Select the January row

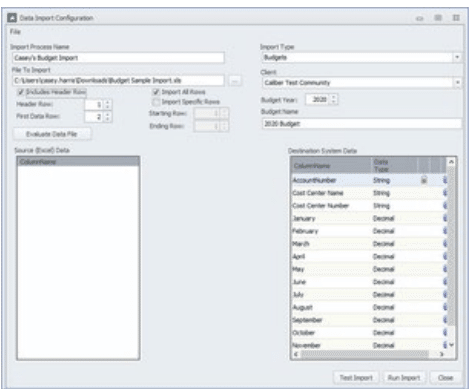pos(369,218)
